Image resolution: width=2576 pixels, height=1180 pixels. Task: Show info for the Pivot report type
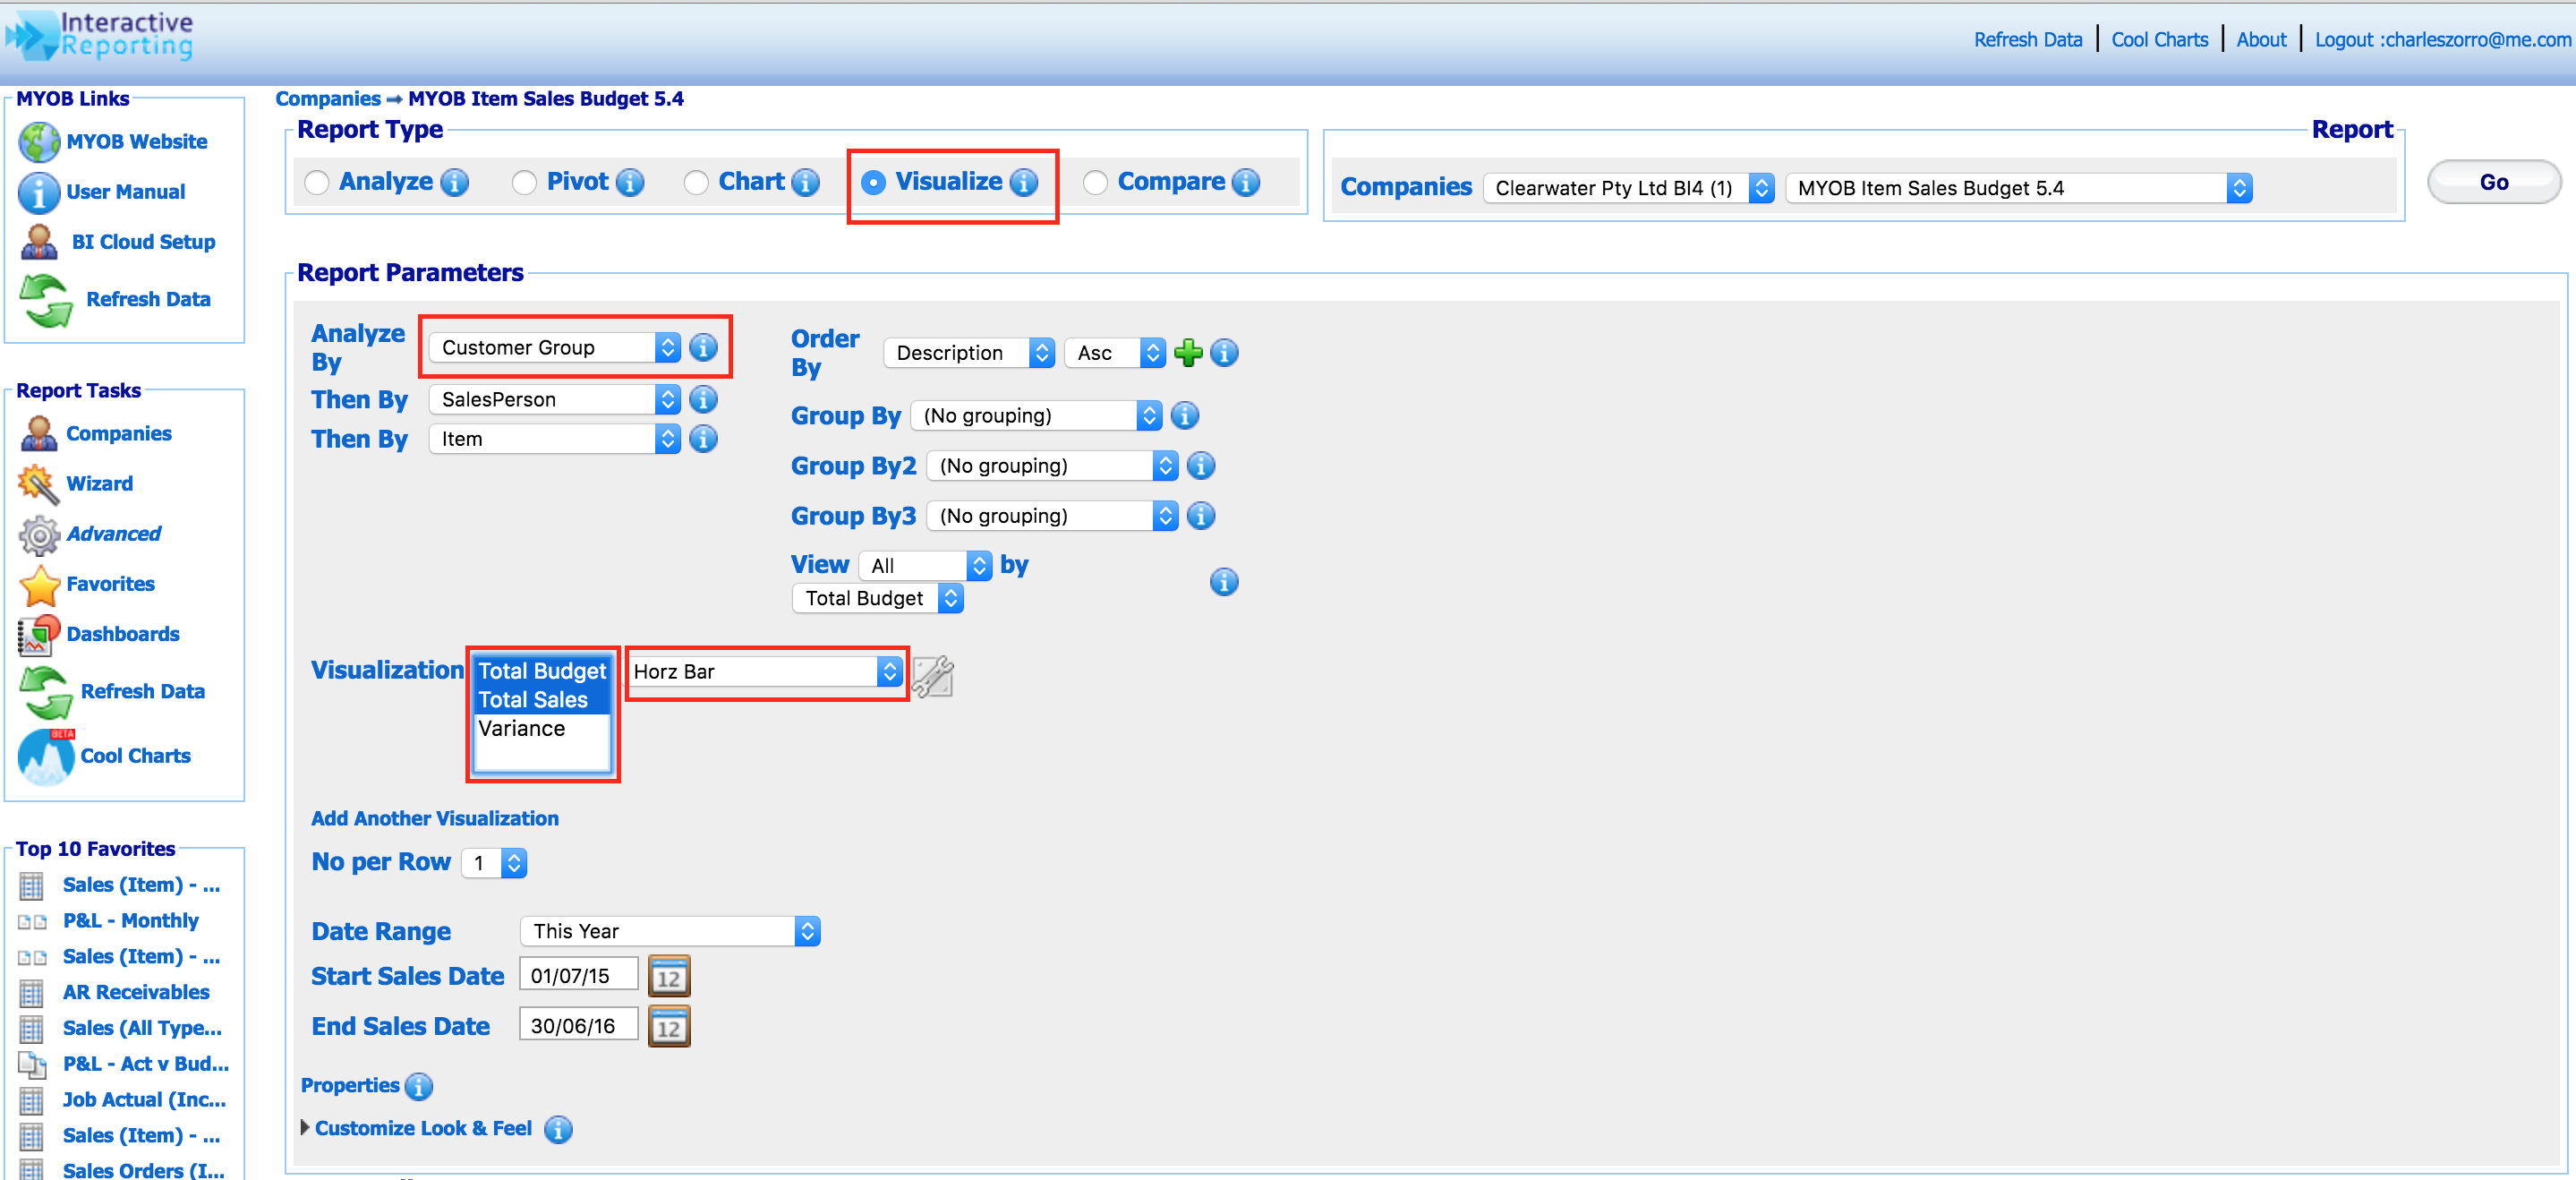(630, 182)
